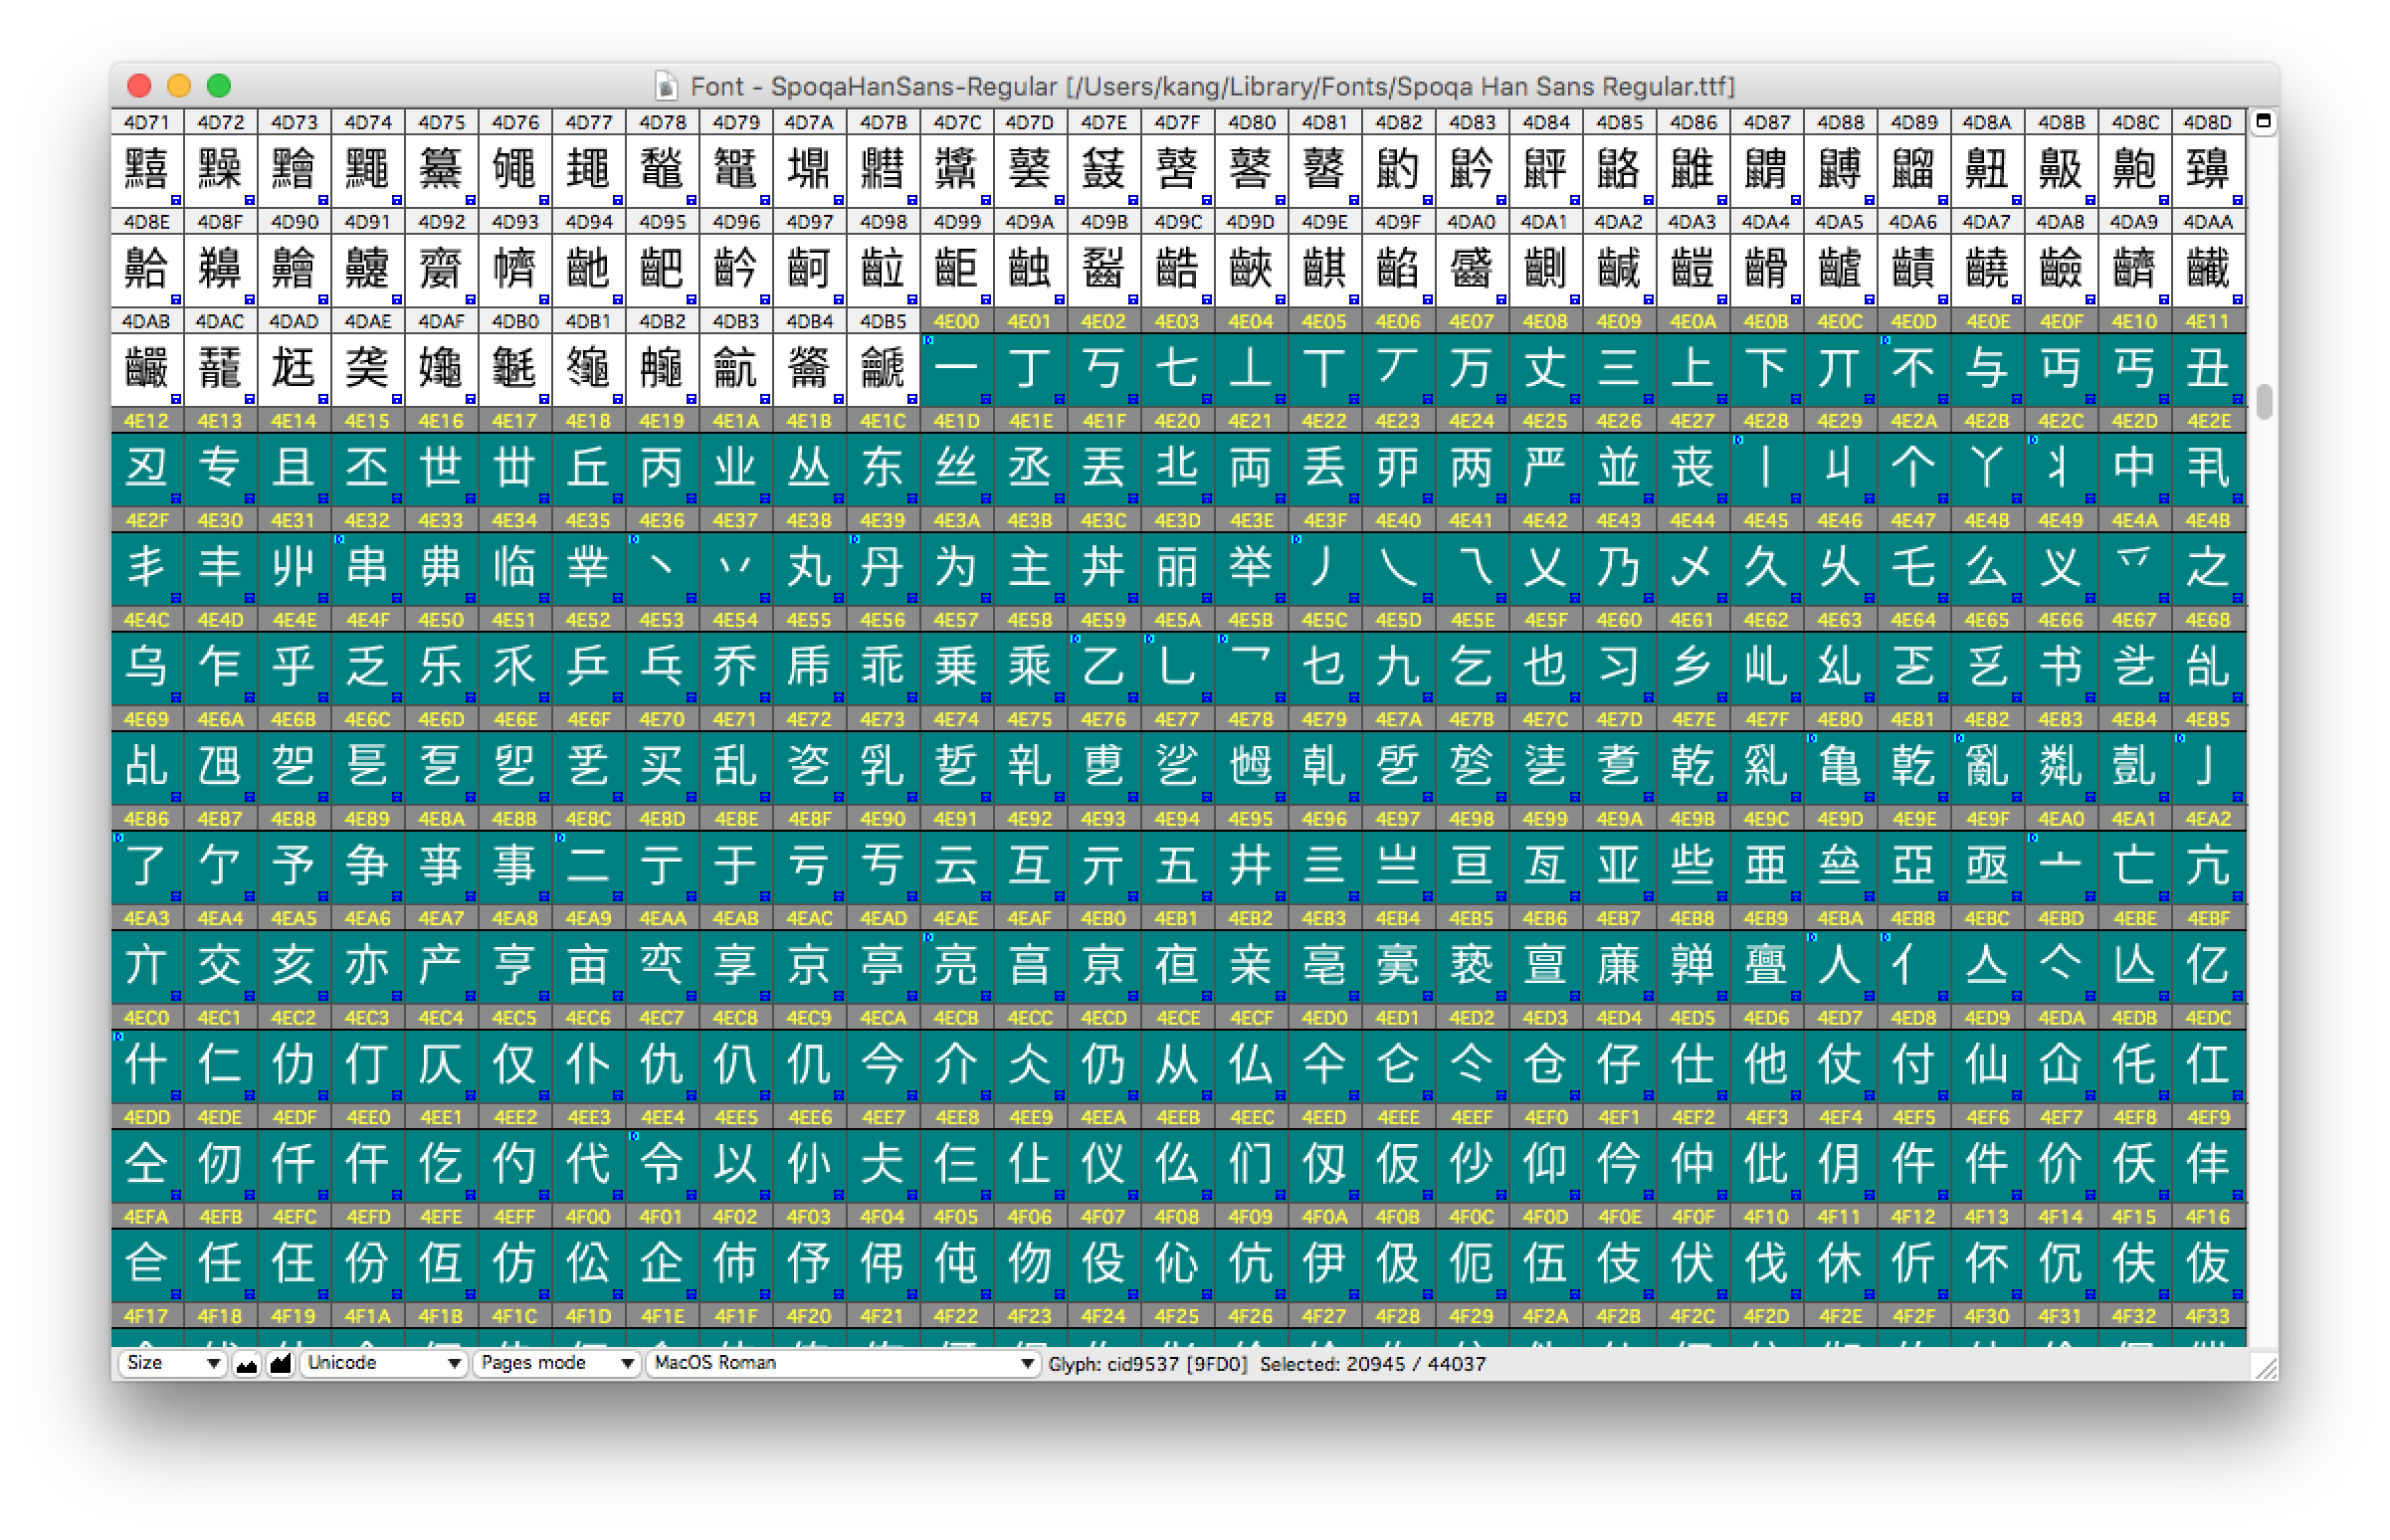The image size is (2390, 1540).
Task: Click the yellow minimize window button
Action: pos(179,86)
